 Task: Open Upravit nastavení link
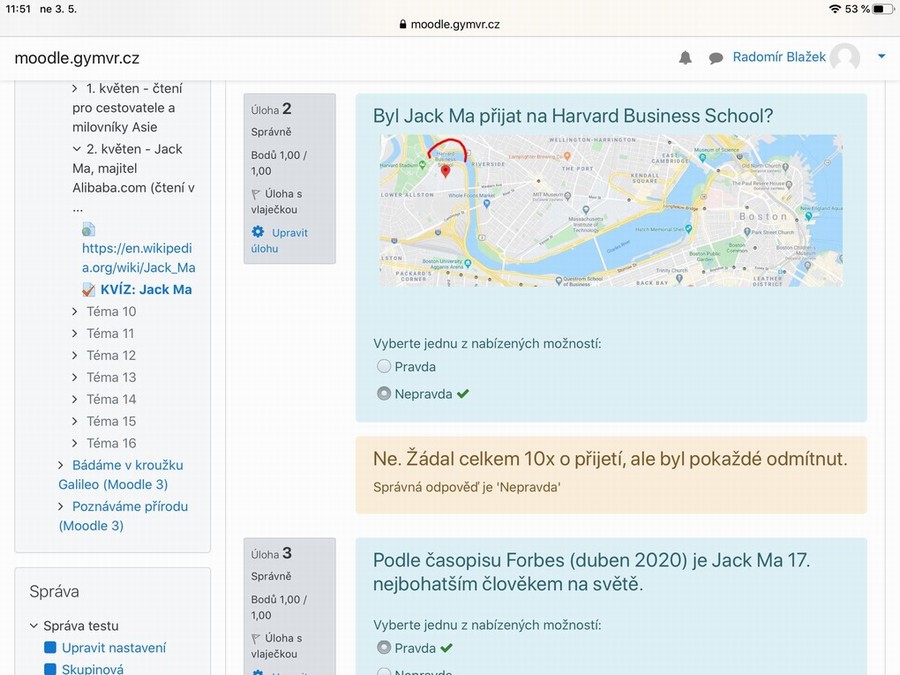pos(114,648)
